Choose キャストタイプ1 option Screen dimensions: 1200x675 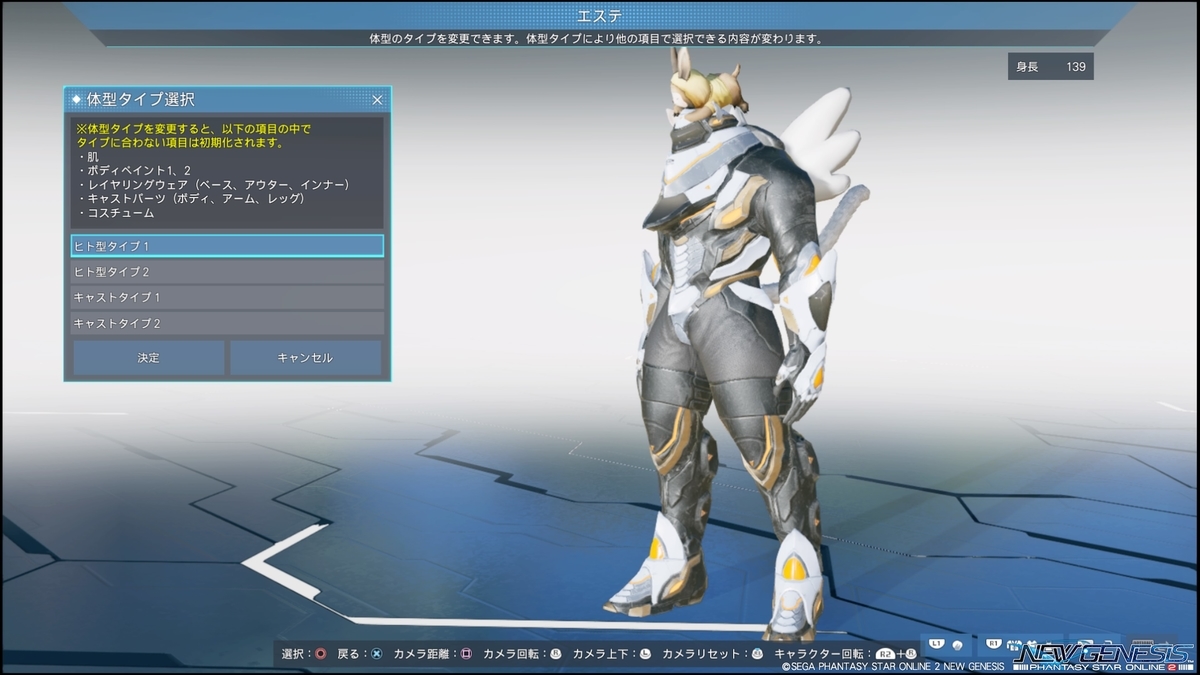(227, 297)
